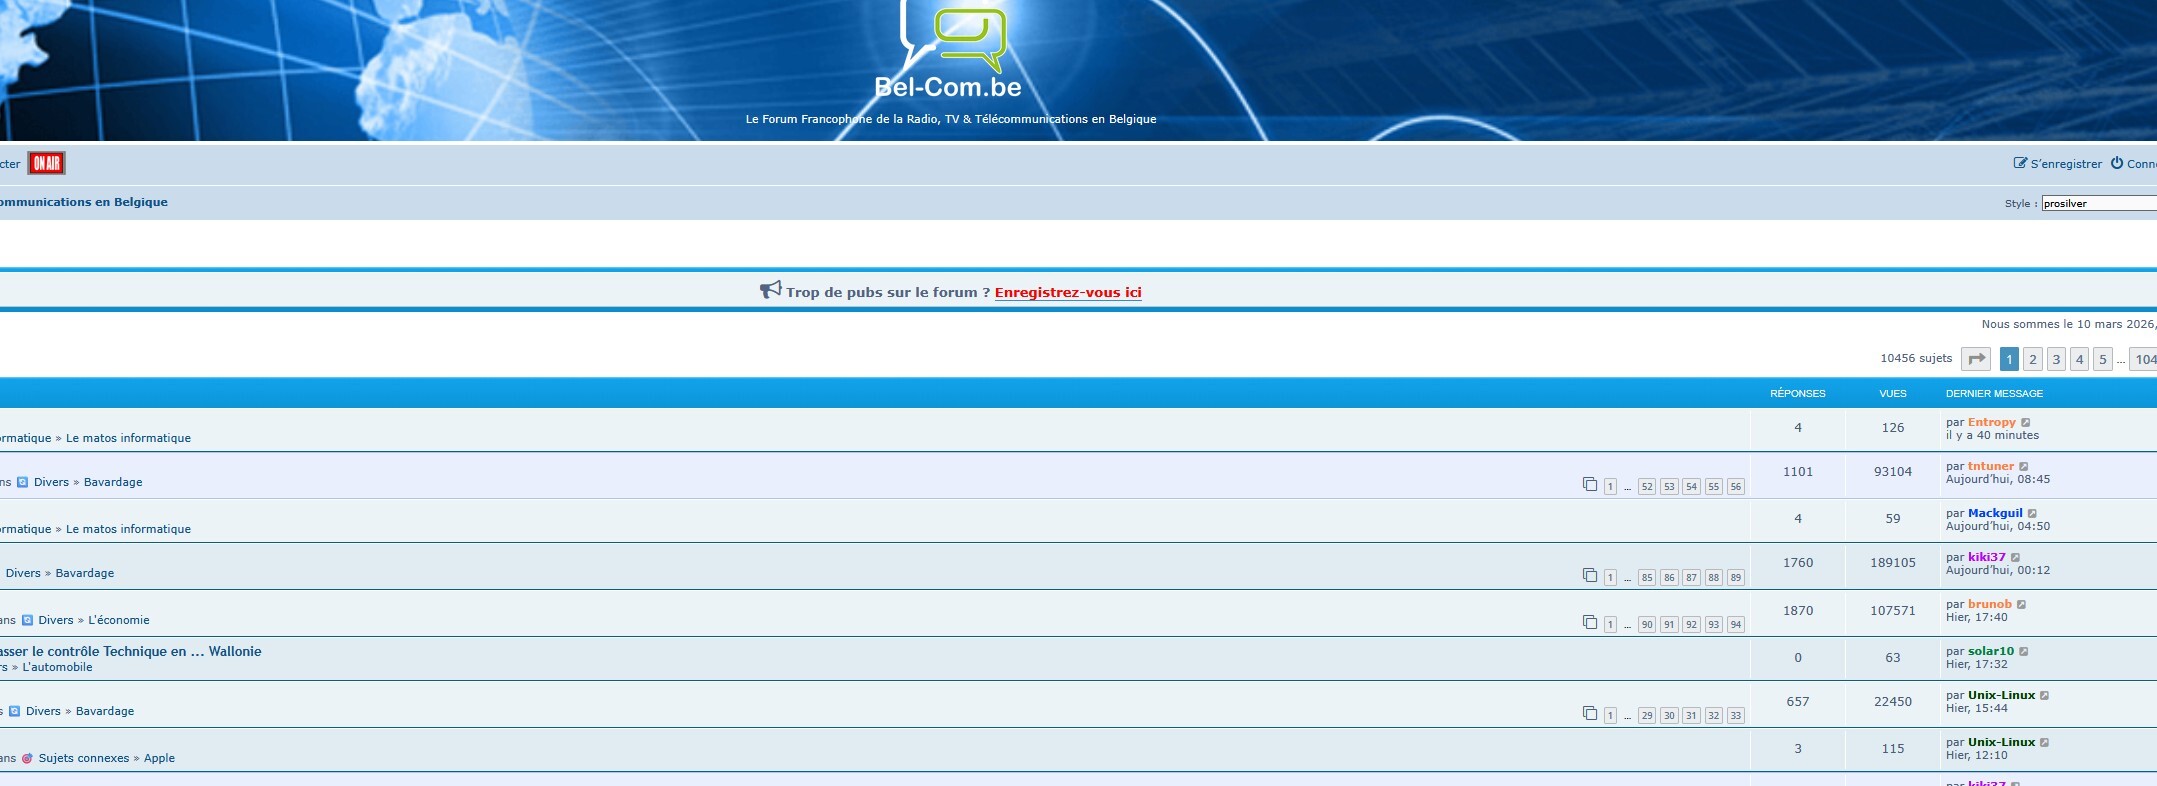Click the pink icon before Sujets connexes
The height and width of the screenshot is (786, 2157).
[27, 758]
